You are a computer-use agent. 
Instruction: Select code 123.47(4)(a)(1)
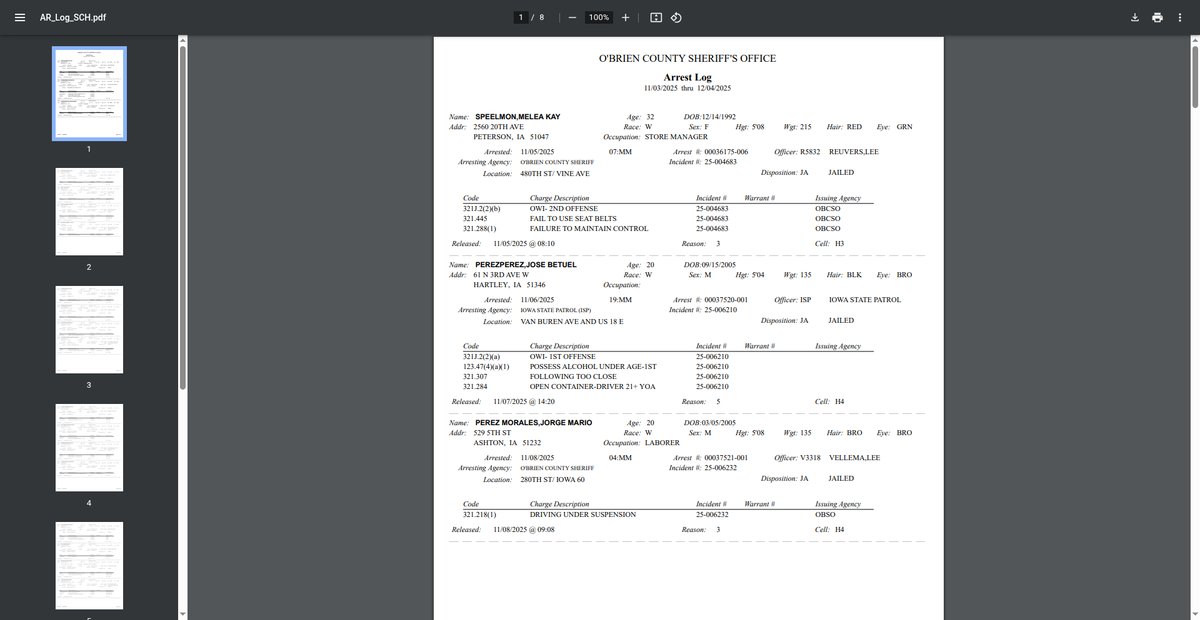[487, 366]
